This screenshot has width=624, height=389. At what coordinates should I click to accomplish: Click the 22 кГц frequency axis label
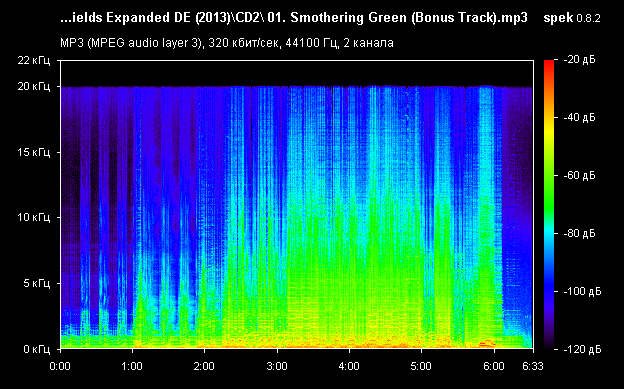(33, 60)
